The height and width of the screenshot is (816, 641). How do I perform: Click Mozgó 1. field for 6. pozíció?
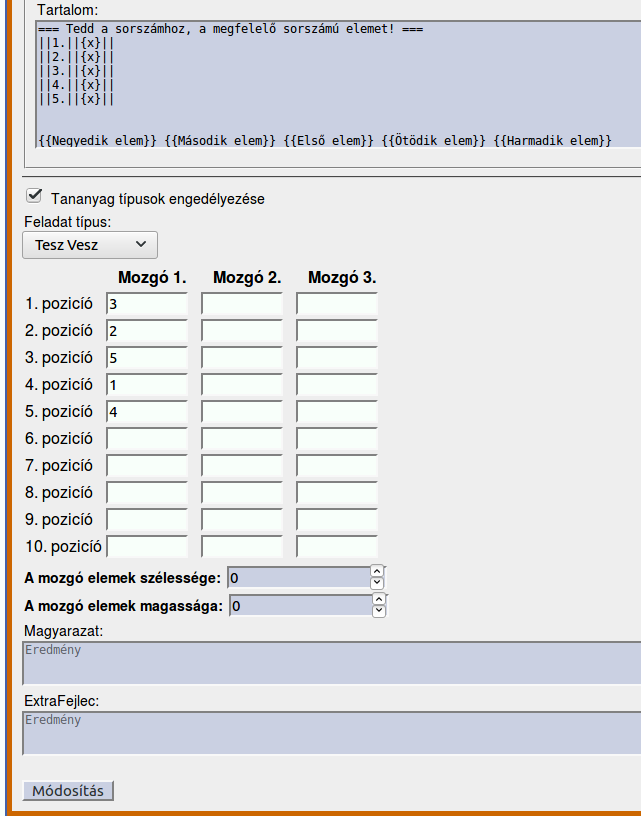pos(147,438)
